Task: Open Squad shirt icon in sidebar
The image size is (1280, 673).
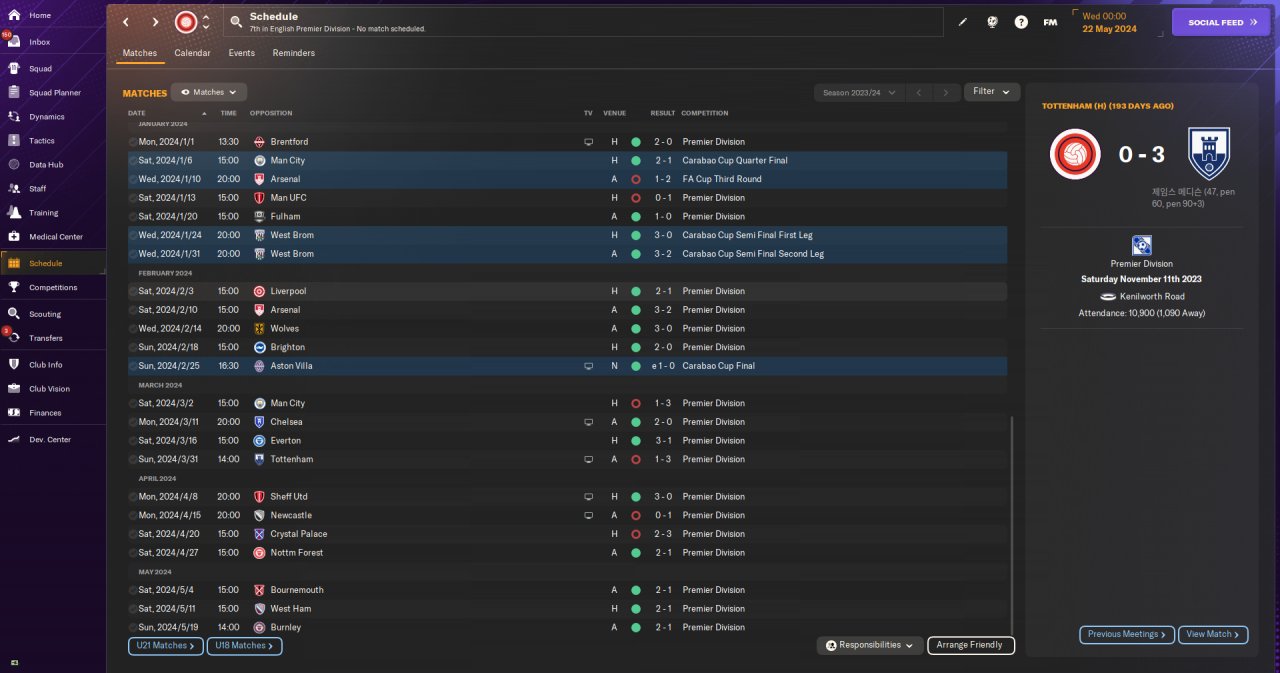Action: (14, 69)
